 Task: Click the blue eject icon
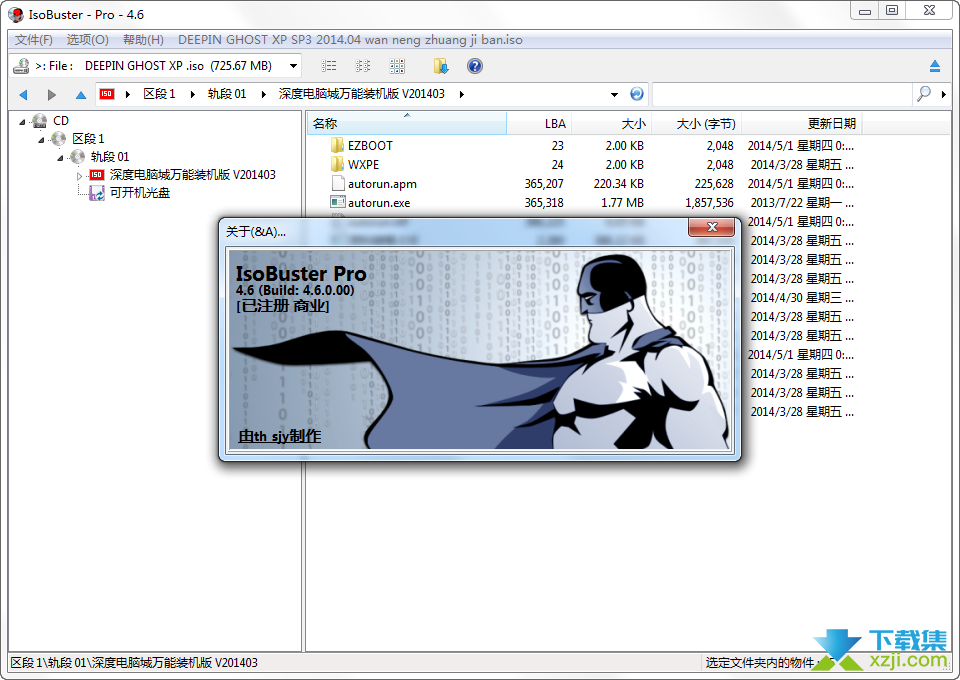[x=935, y=66]
